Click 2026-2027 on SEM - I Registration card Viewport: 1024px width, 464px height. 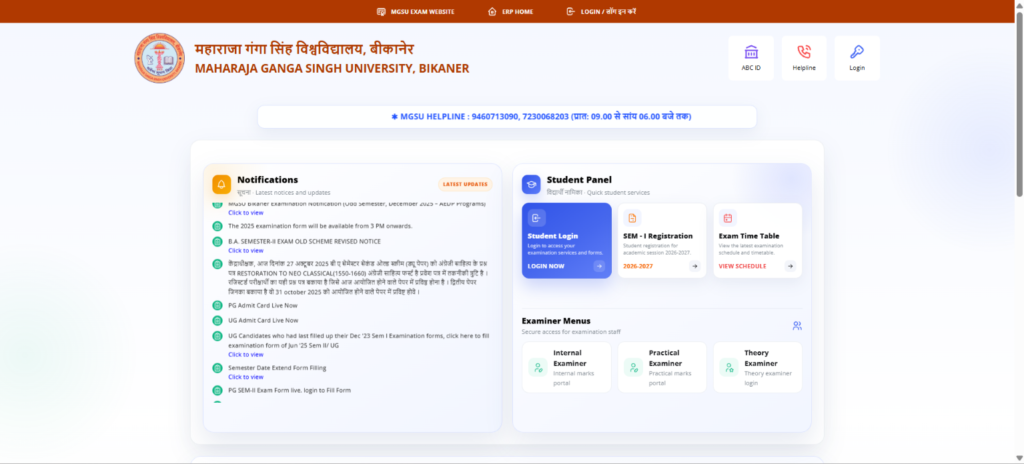pyautogui.click(x=638, y=266)
